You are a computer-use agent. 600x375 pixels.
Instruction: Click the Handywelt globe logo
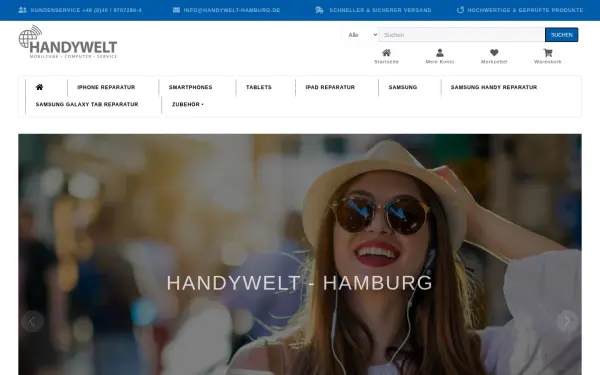click(x=68, y=42)
